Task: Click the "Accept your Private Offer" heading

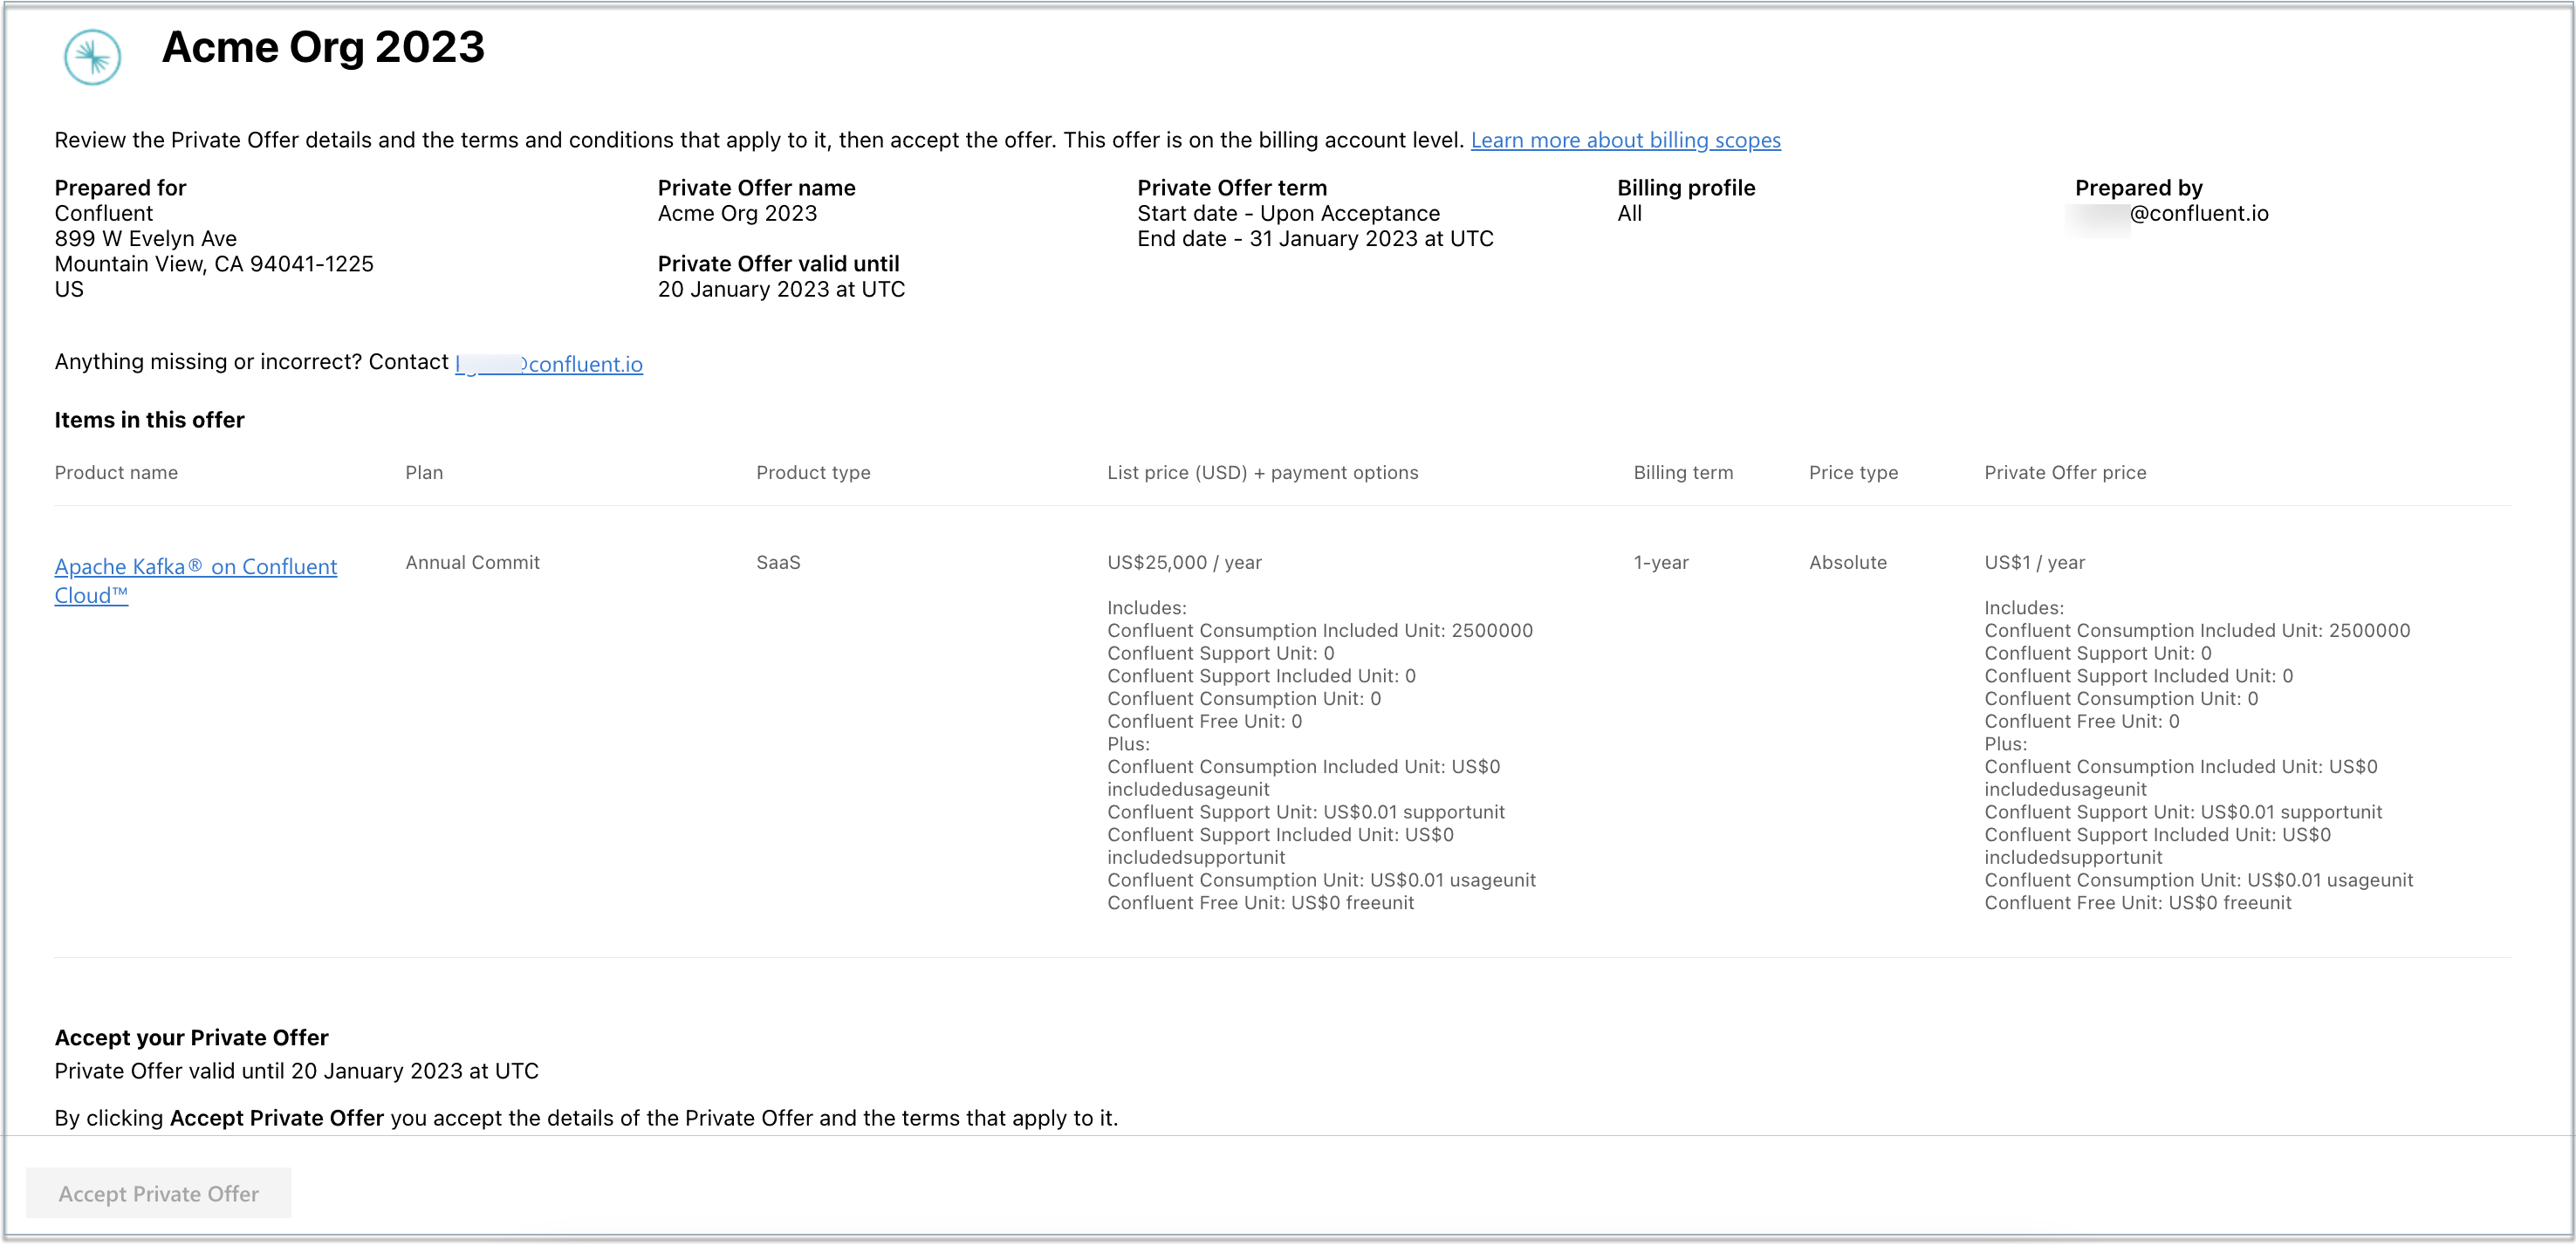Action: [191, 1037]
